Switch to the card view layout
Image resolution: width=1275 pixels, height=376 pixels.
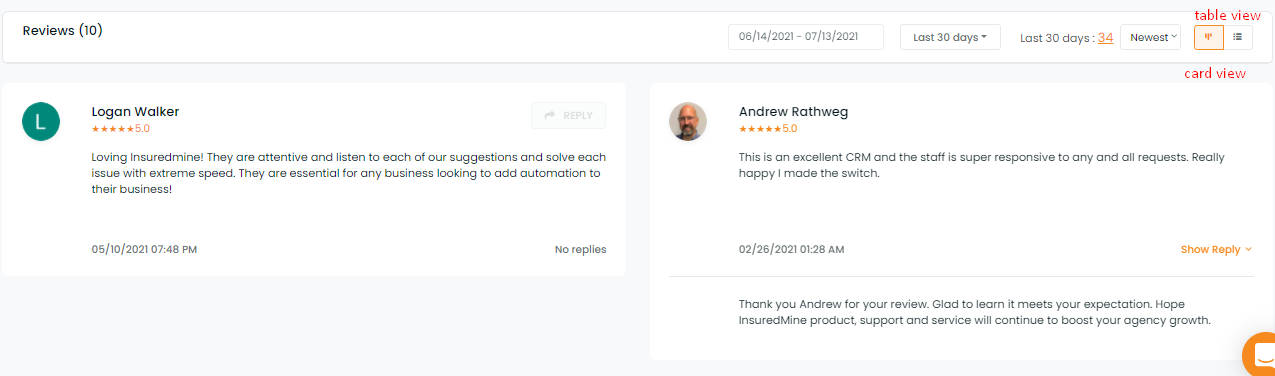[1209, 37]
